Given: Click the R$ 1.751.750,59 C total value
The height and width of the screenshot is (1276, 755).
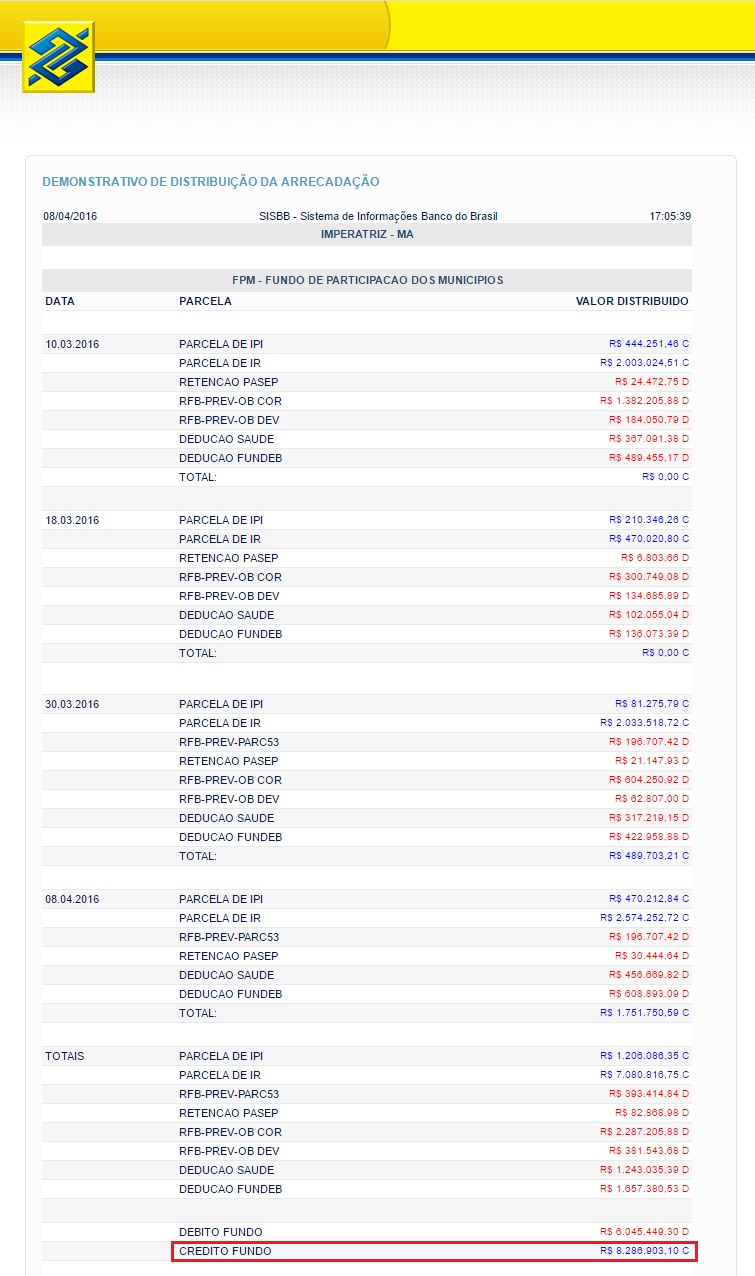Looking at the screenshot, I should (x=644, y=1013).
